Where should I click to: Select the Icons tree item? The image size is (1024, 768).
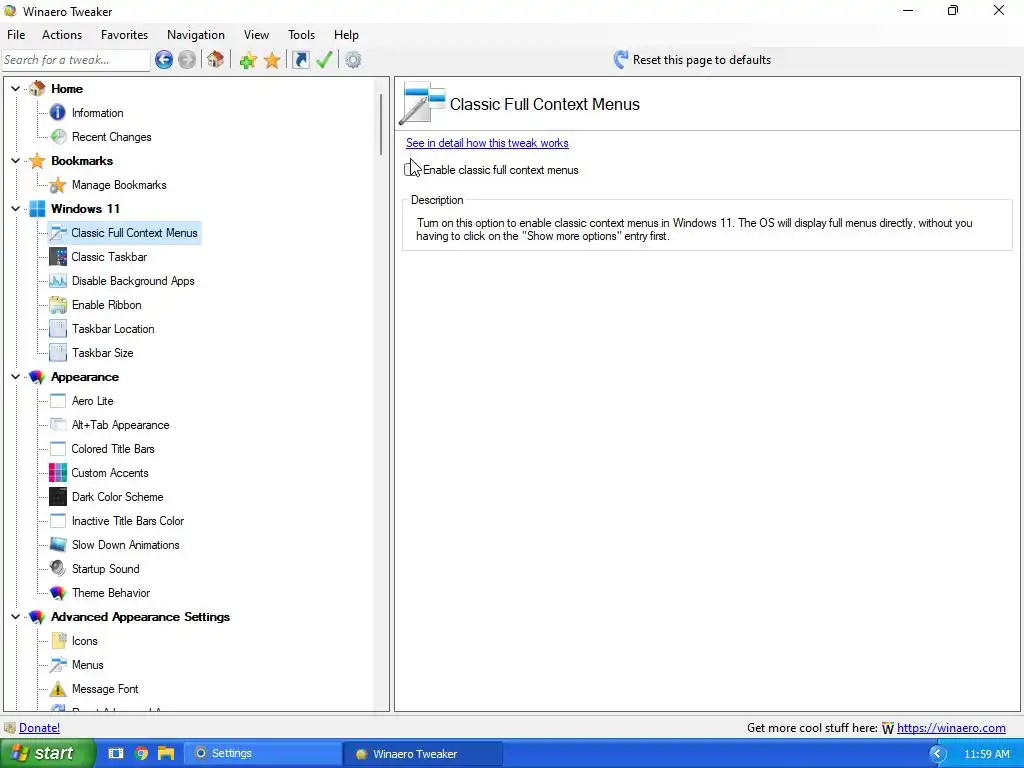click(x=84, y=641)
